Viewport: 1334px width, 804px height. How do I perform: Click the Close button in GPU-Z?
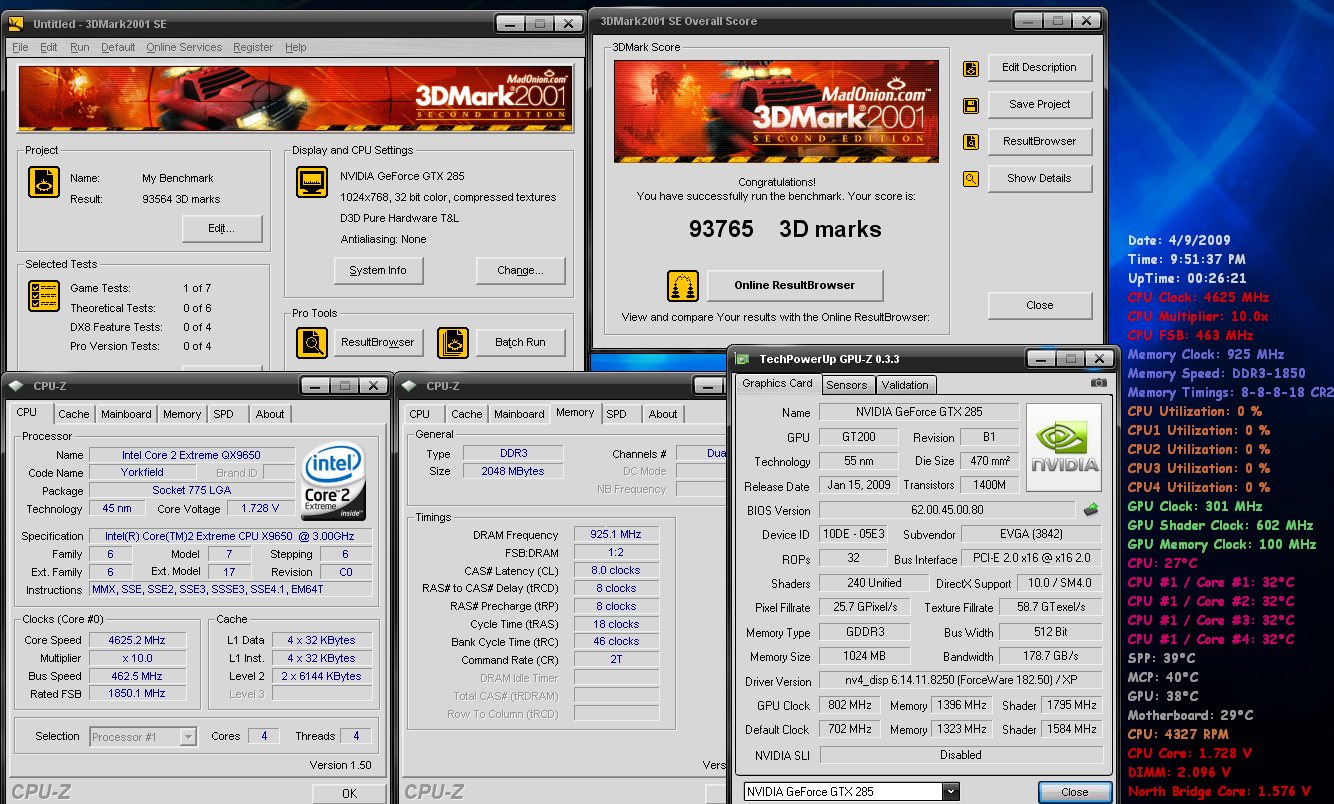pyautogui.click(x=1075, y=792)
